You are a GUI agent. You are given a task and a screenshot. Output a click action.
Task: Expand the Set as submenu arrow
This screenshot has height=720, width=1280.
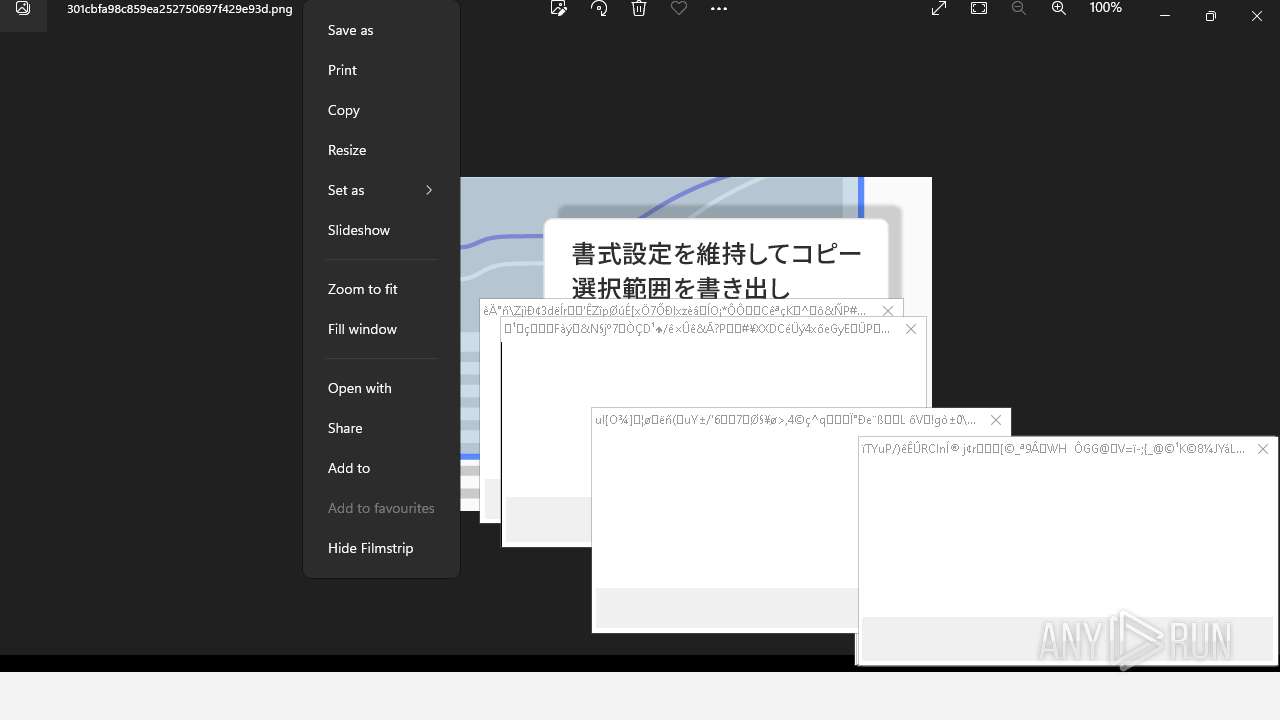[429, 190]
